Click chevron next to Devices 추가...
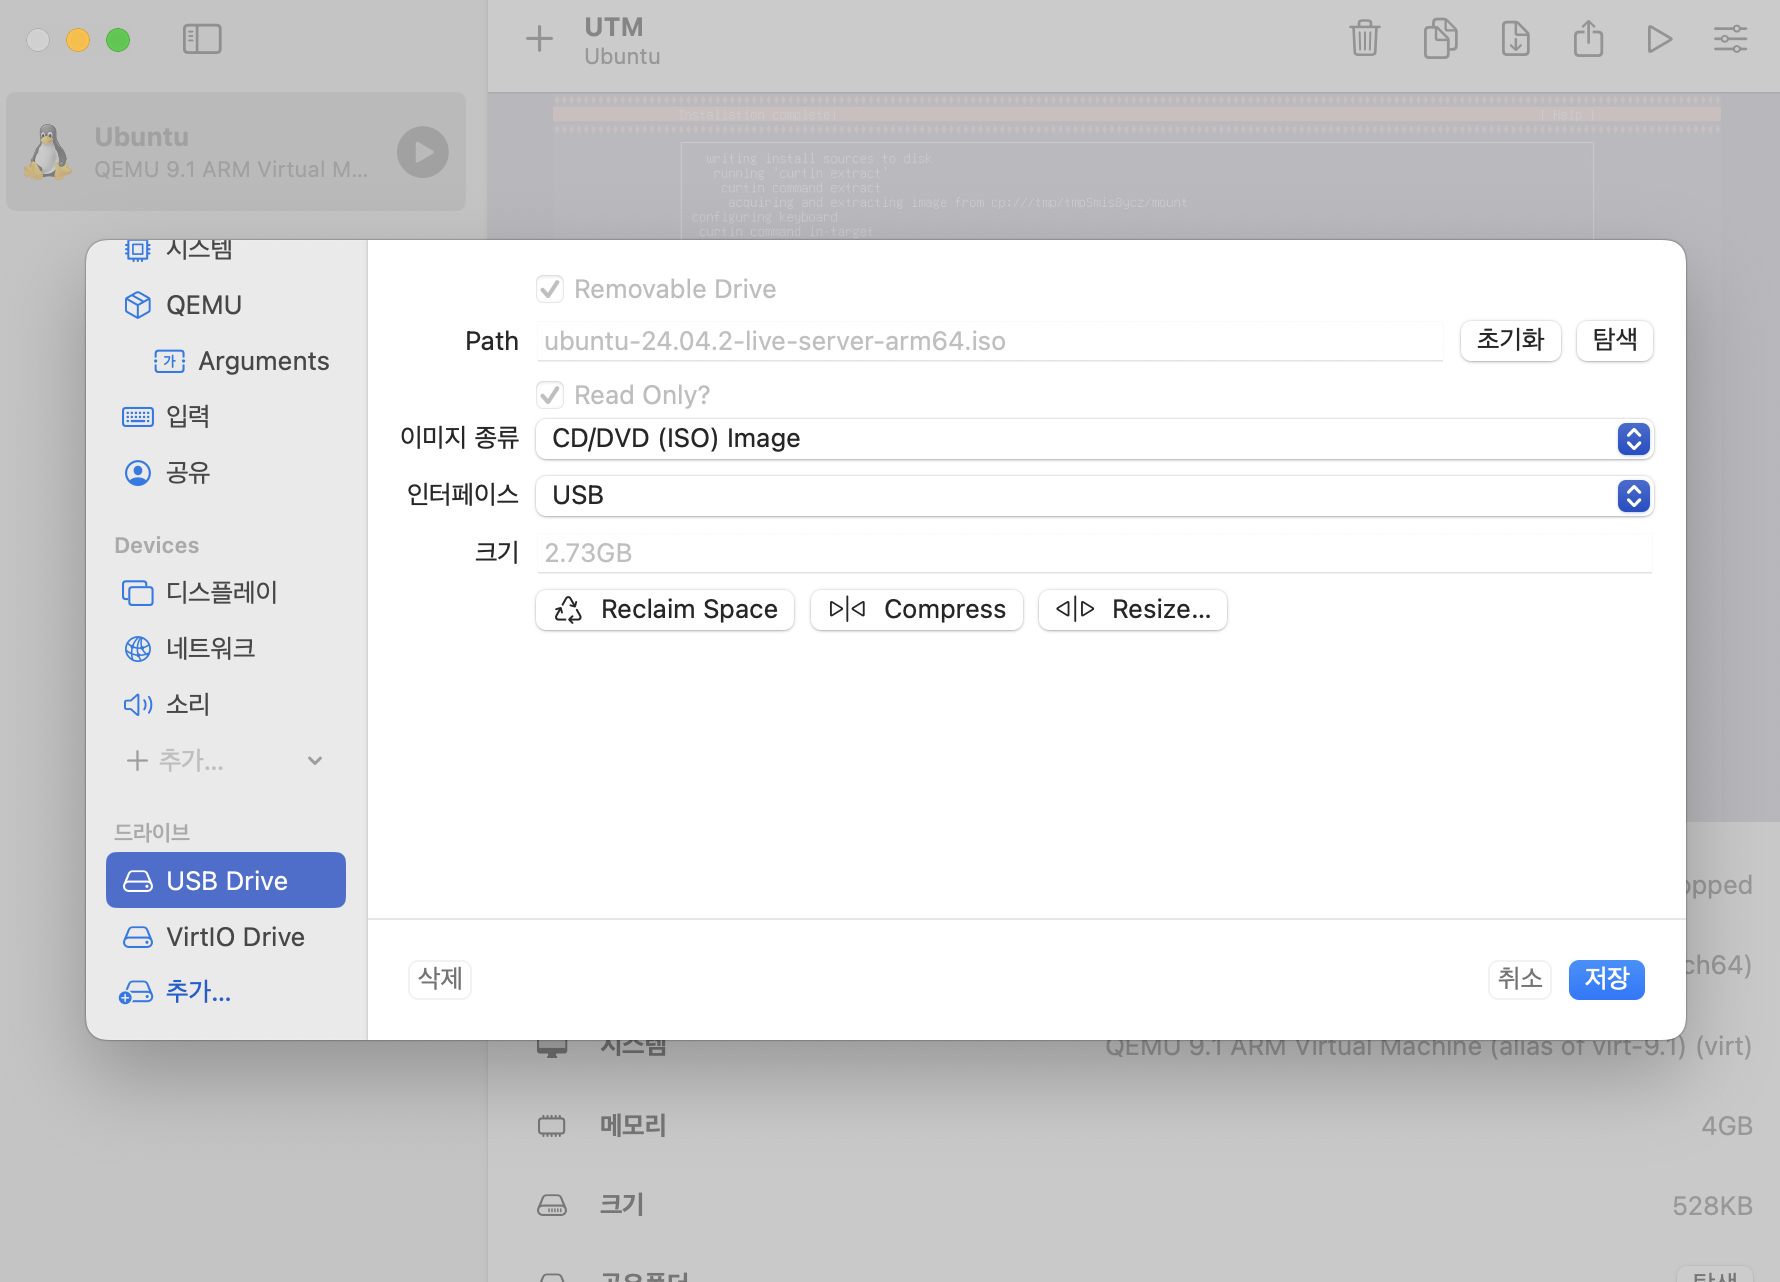 (x=315, y=761)
